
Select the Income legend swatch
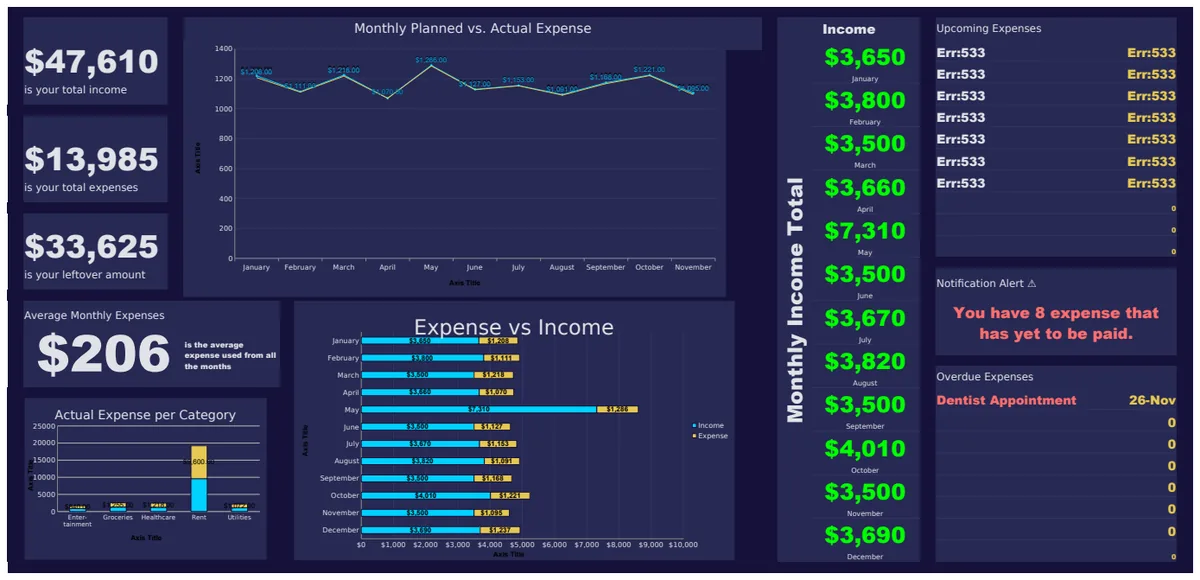(694, 426)
